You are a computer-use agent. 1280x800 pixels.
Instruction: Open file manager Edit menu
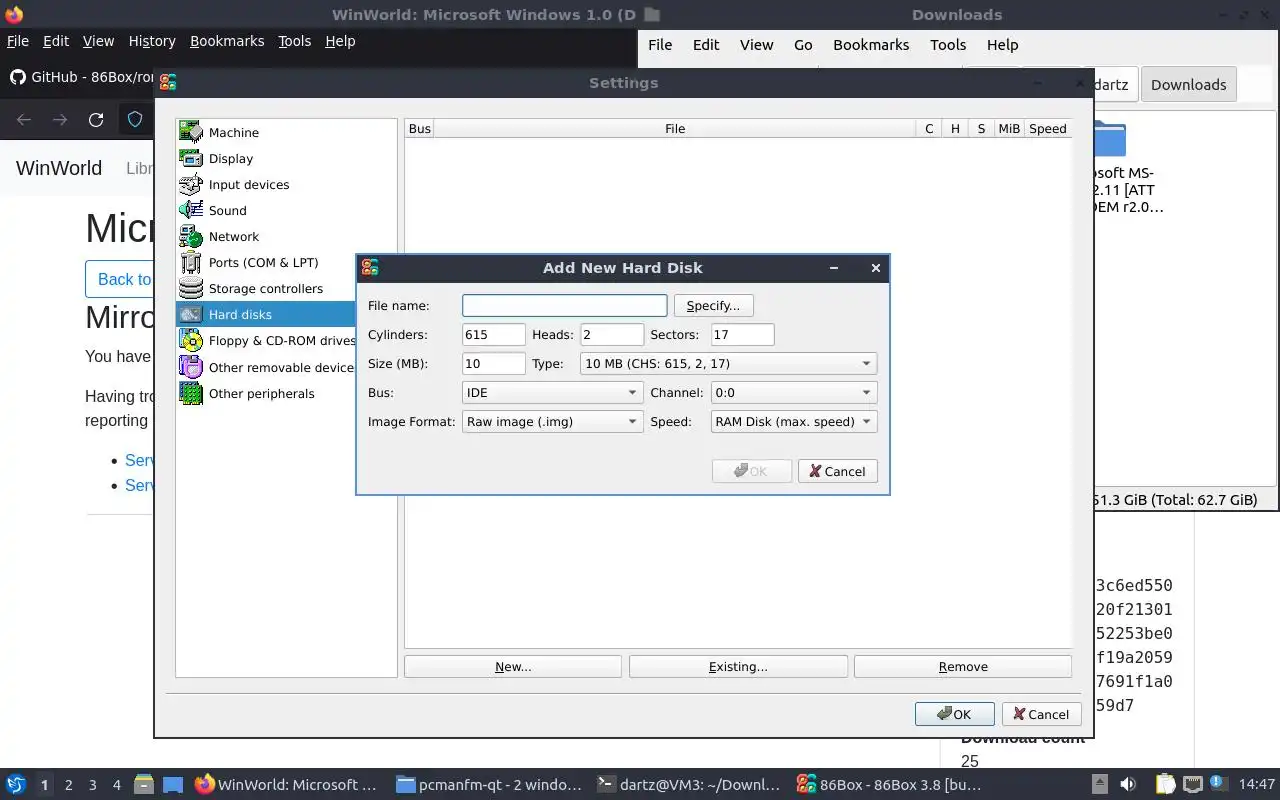pyautogui.click(x=706, y=45)
